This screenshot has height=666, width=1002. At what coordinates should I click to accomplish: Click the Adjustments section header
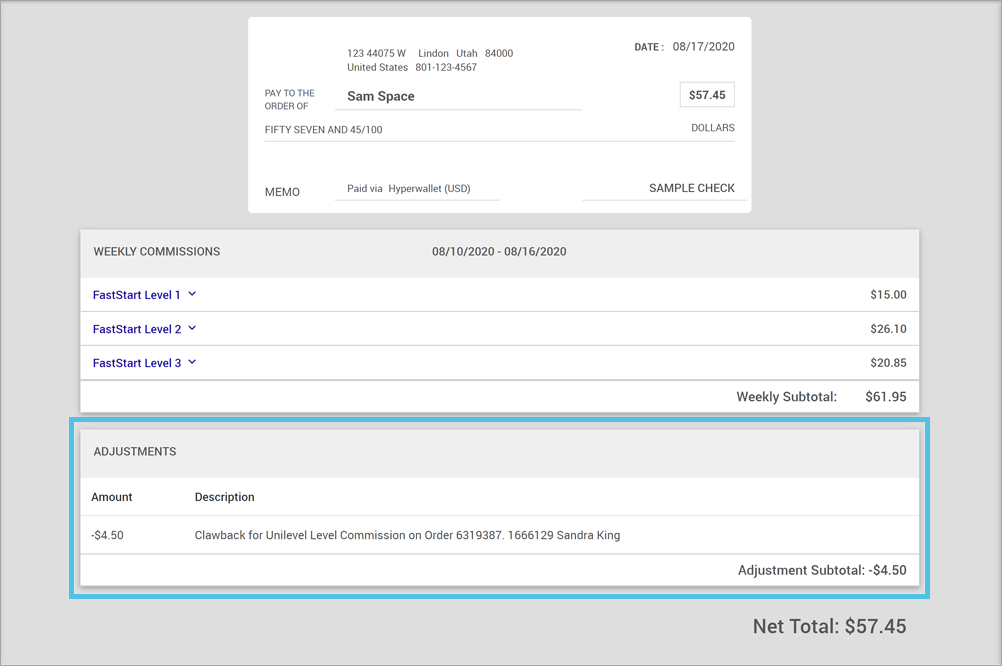135,452
